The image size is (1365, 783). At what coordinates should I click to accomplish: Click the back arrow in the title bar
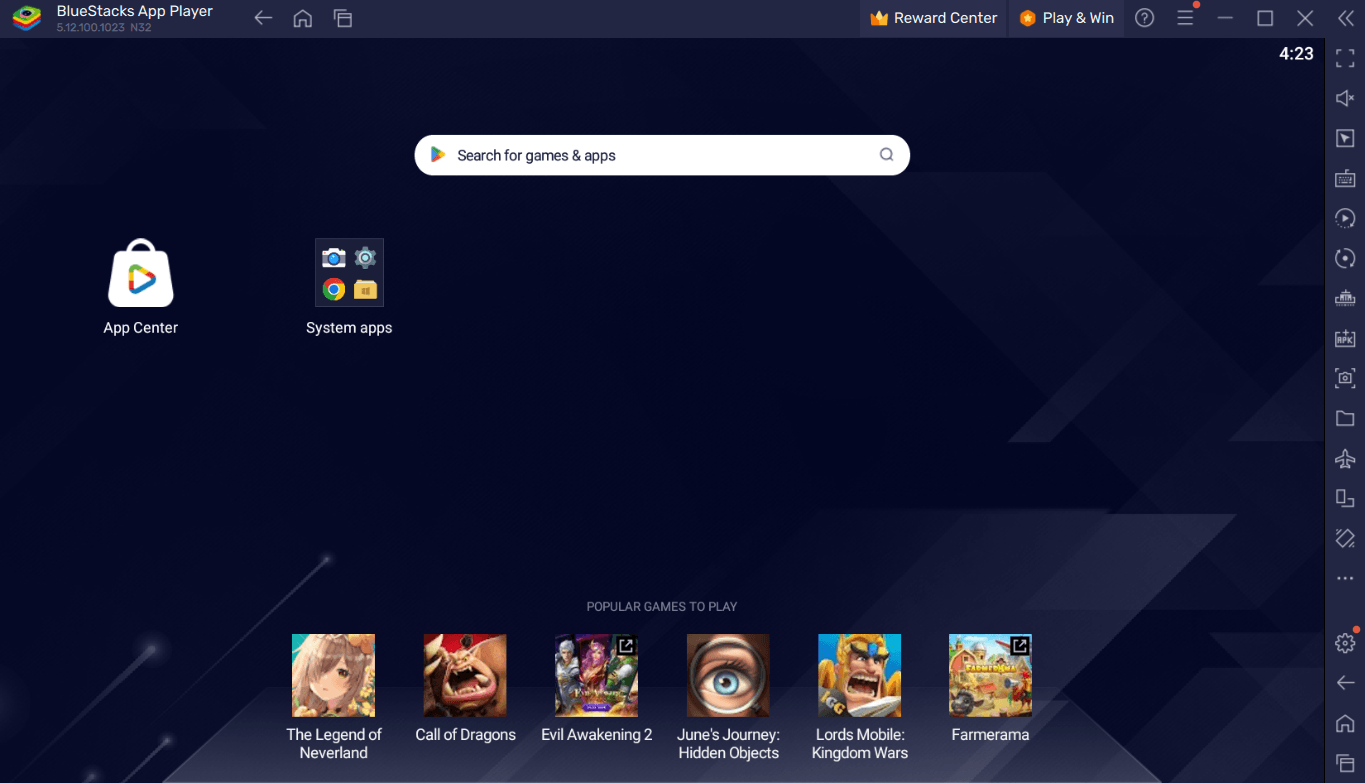263,18
